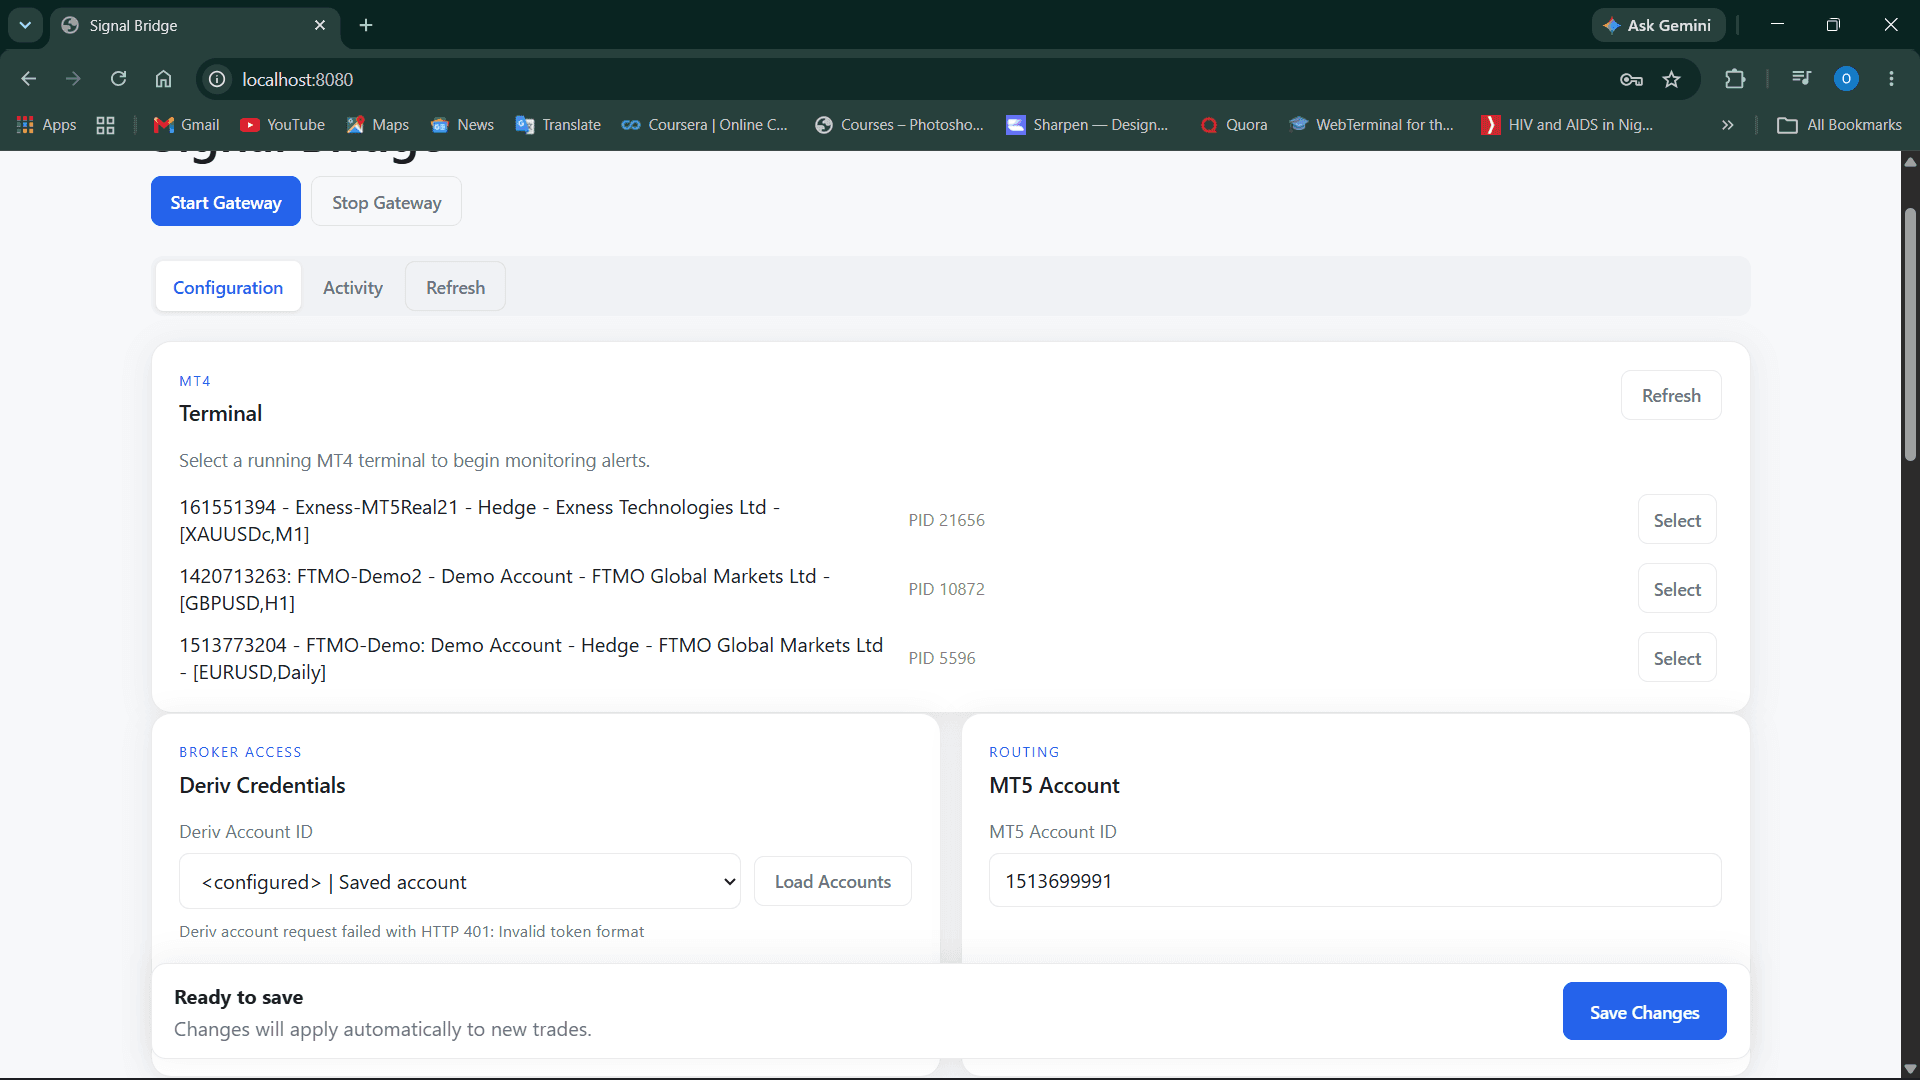Screen dimensions: 1920x1080
Task: Open the News bookmark
Action: [462, 125]
